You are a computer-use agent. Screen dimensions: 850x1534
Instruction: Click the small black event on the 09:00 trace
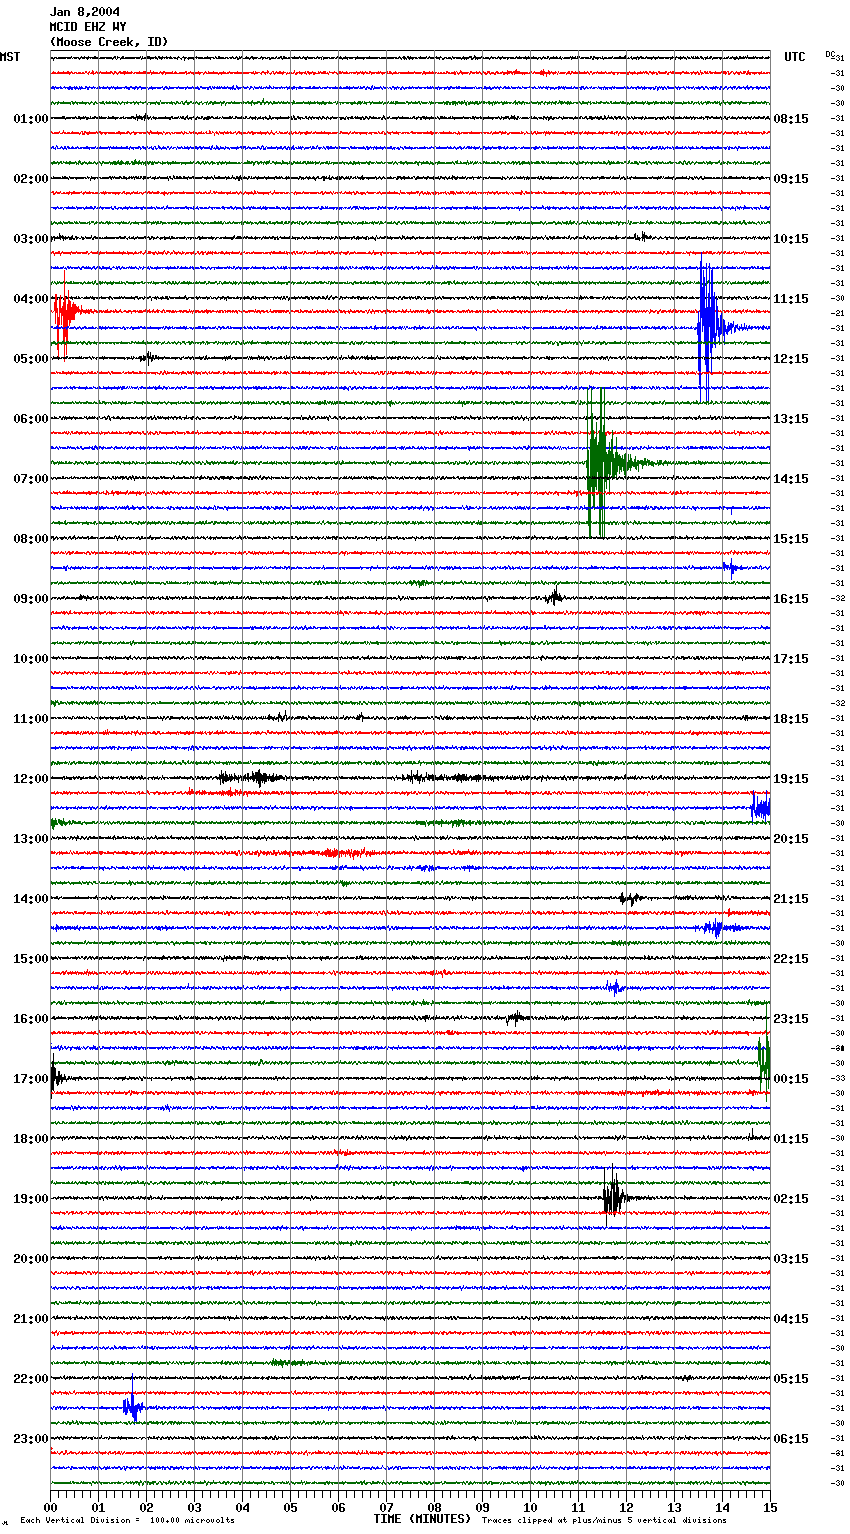[x=554, y=597]
